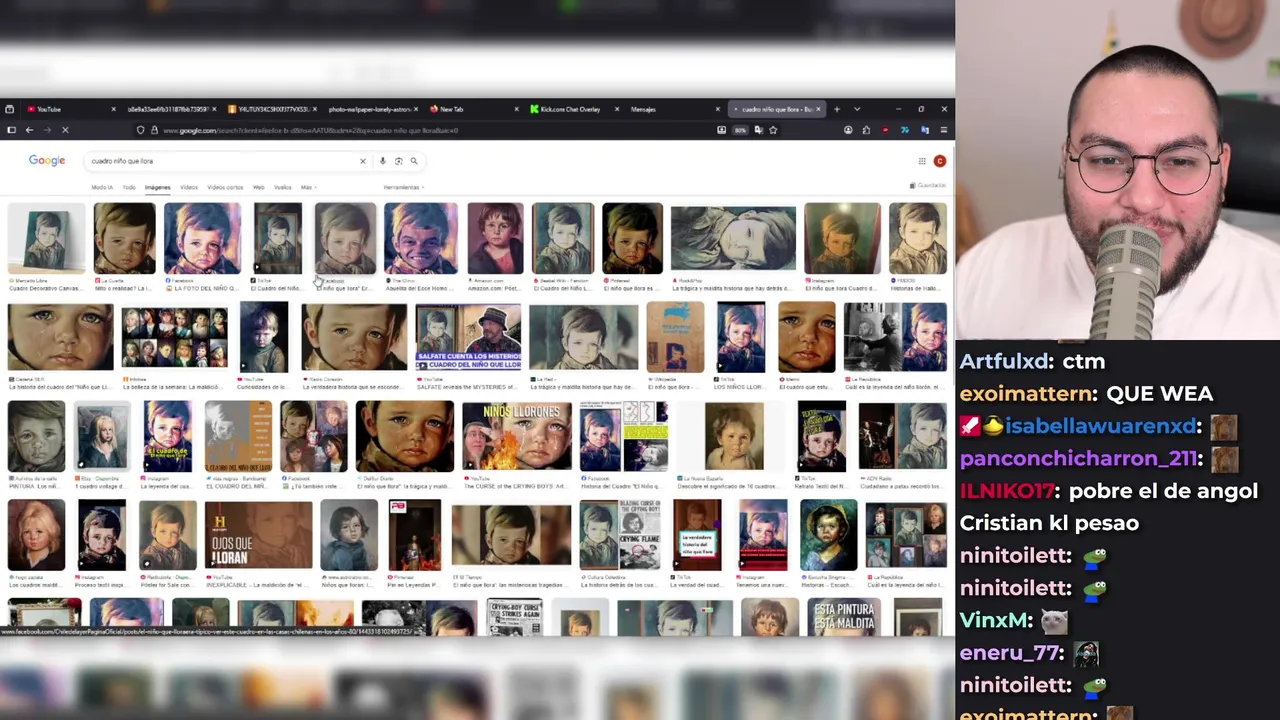This screenshot has height=720, width=1280.
Task: Bookmark this page with the star icon
Action: [x=773, y=130]
